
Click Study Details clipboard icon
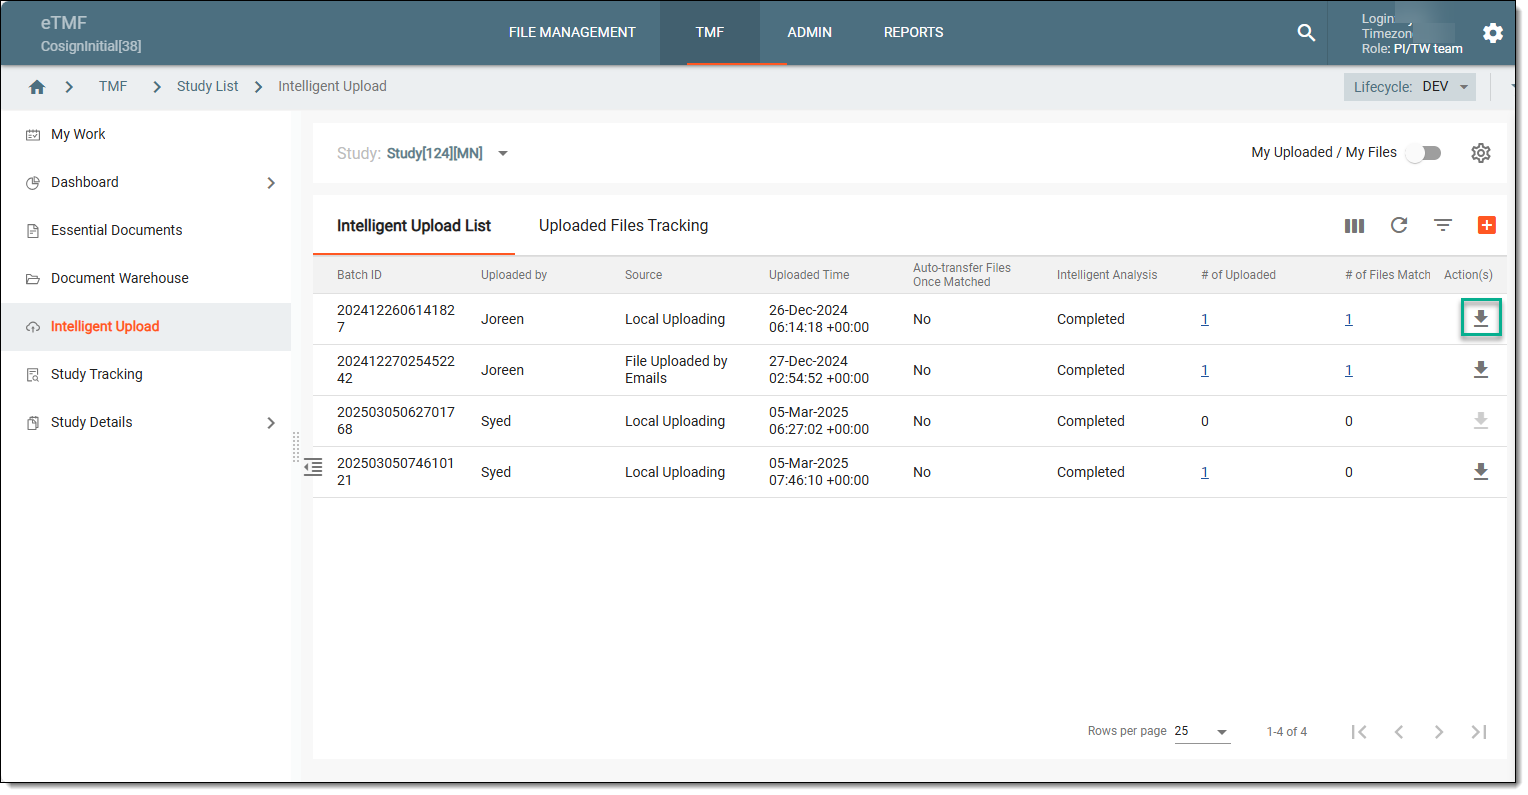pyautogui.click(x=32, y=423)
